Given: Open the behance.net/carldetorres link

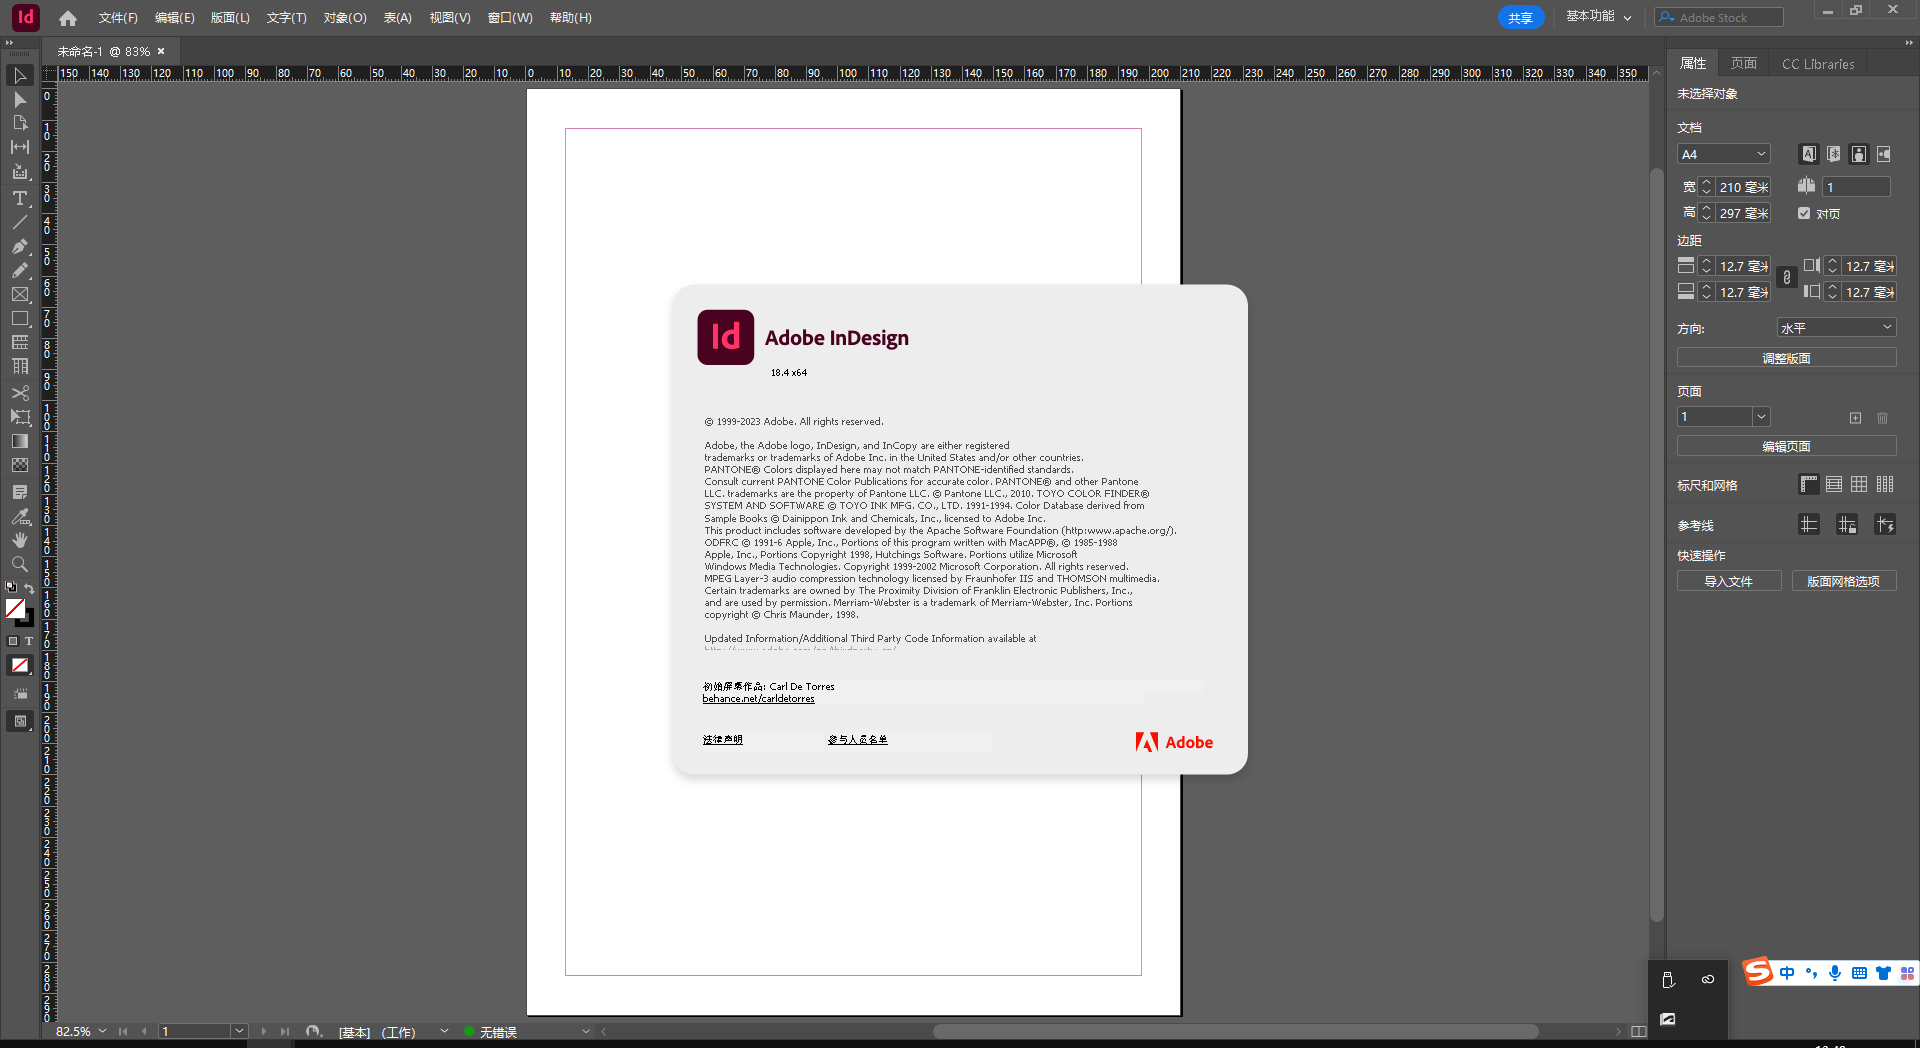Looking at the screenshot, I should [x=759, y=699].
